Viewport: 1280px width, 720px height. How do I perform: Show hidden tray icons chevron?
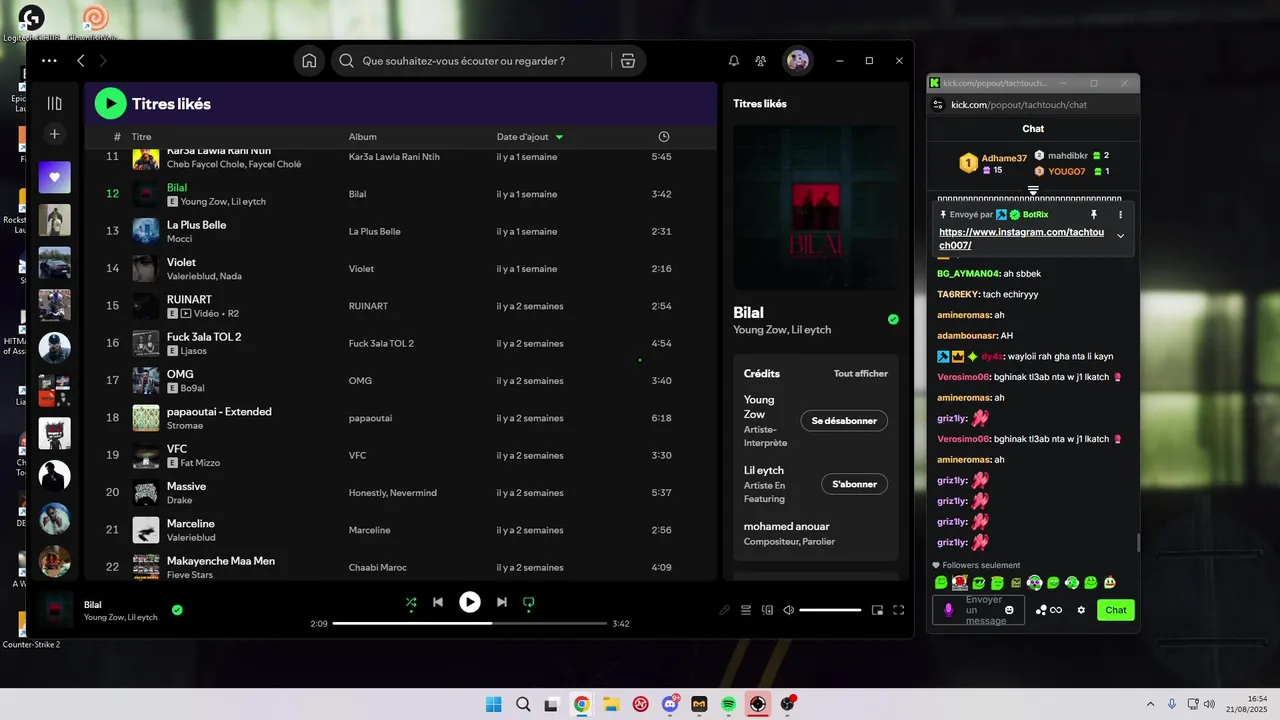1150,704
